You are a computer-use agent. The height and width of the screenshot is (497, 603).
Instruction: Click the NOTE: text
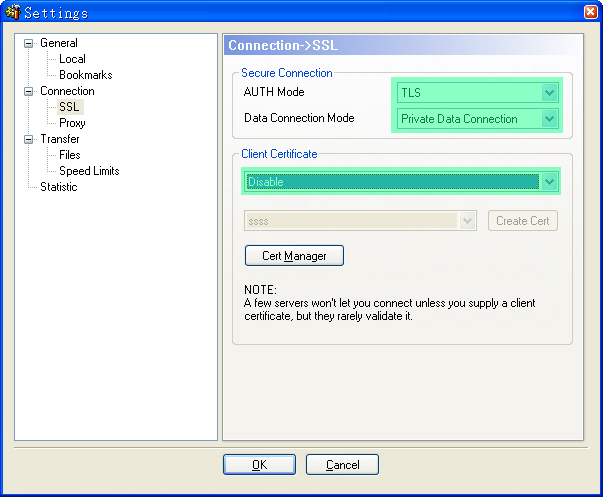pyautogui.click(x=260, y=290)
